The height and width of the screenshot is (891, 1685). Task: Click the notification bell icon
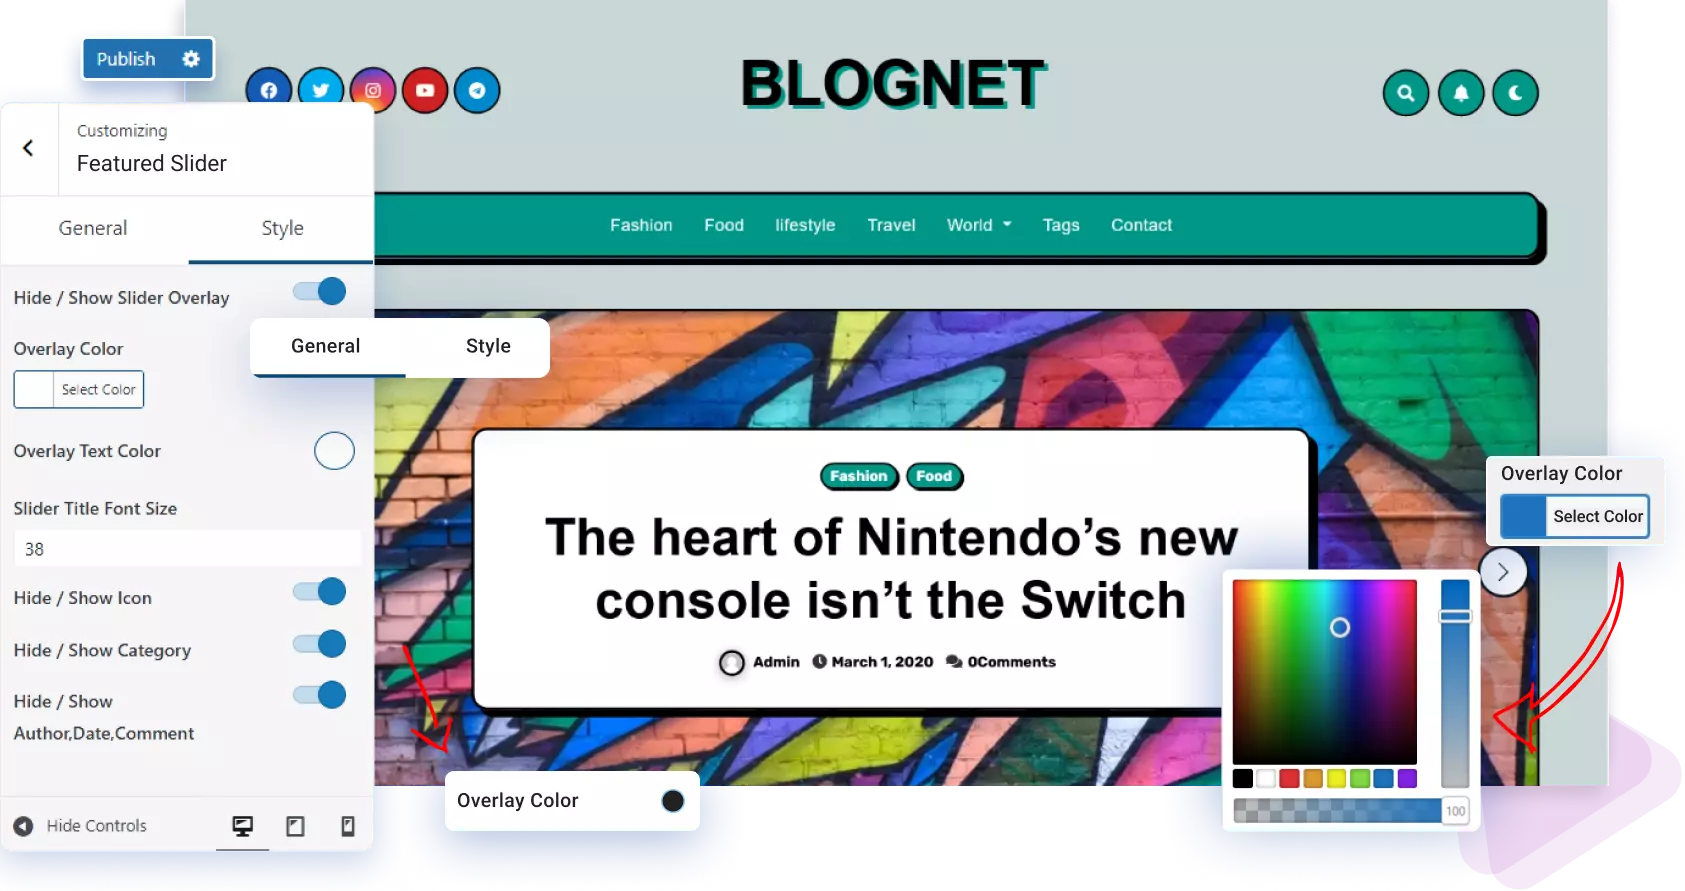pyautogui.click(x=1461, y=93)
